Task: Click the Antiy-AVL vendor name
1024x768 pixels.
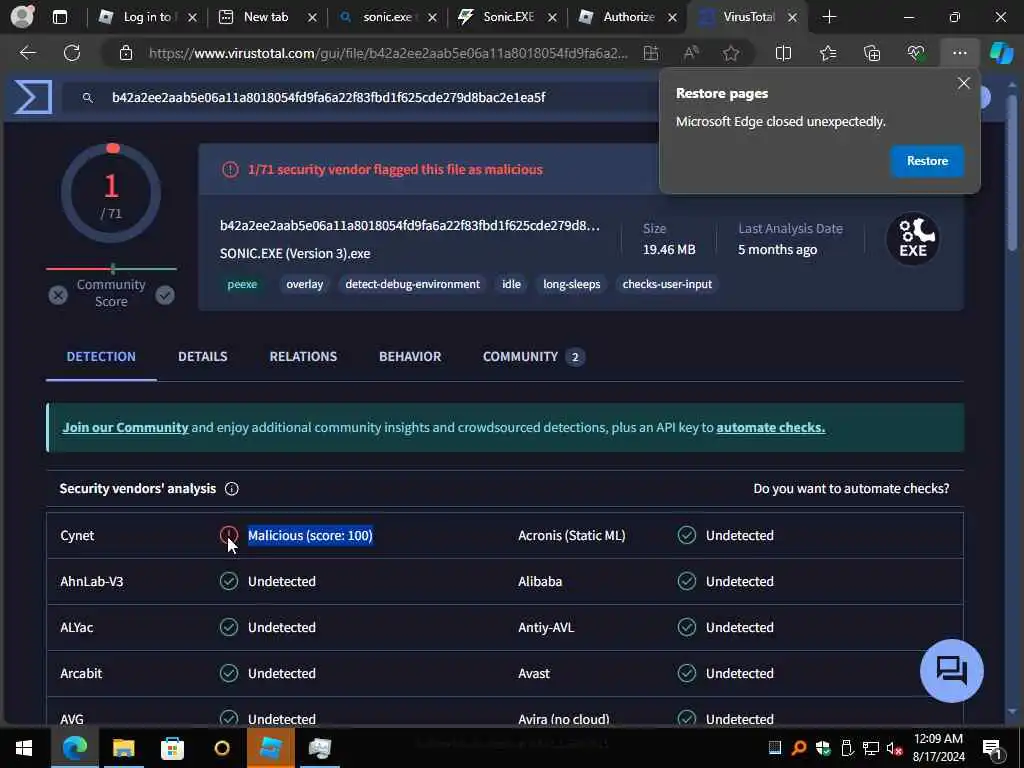Action: click(x=546, y=627)
